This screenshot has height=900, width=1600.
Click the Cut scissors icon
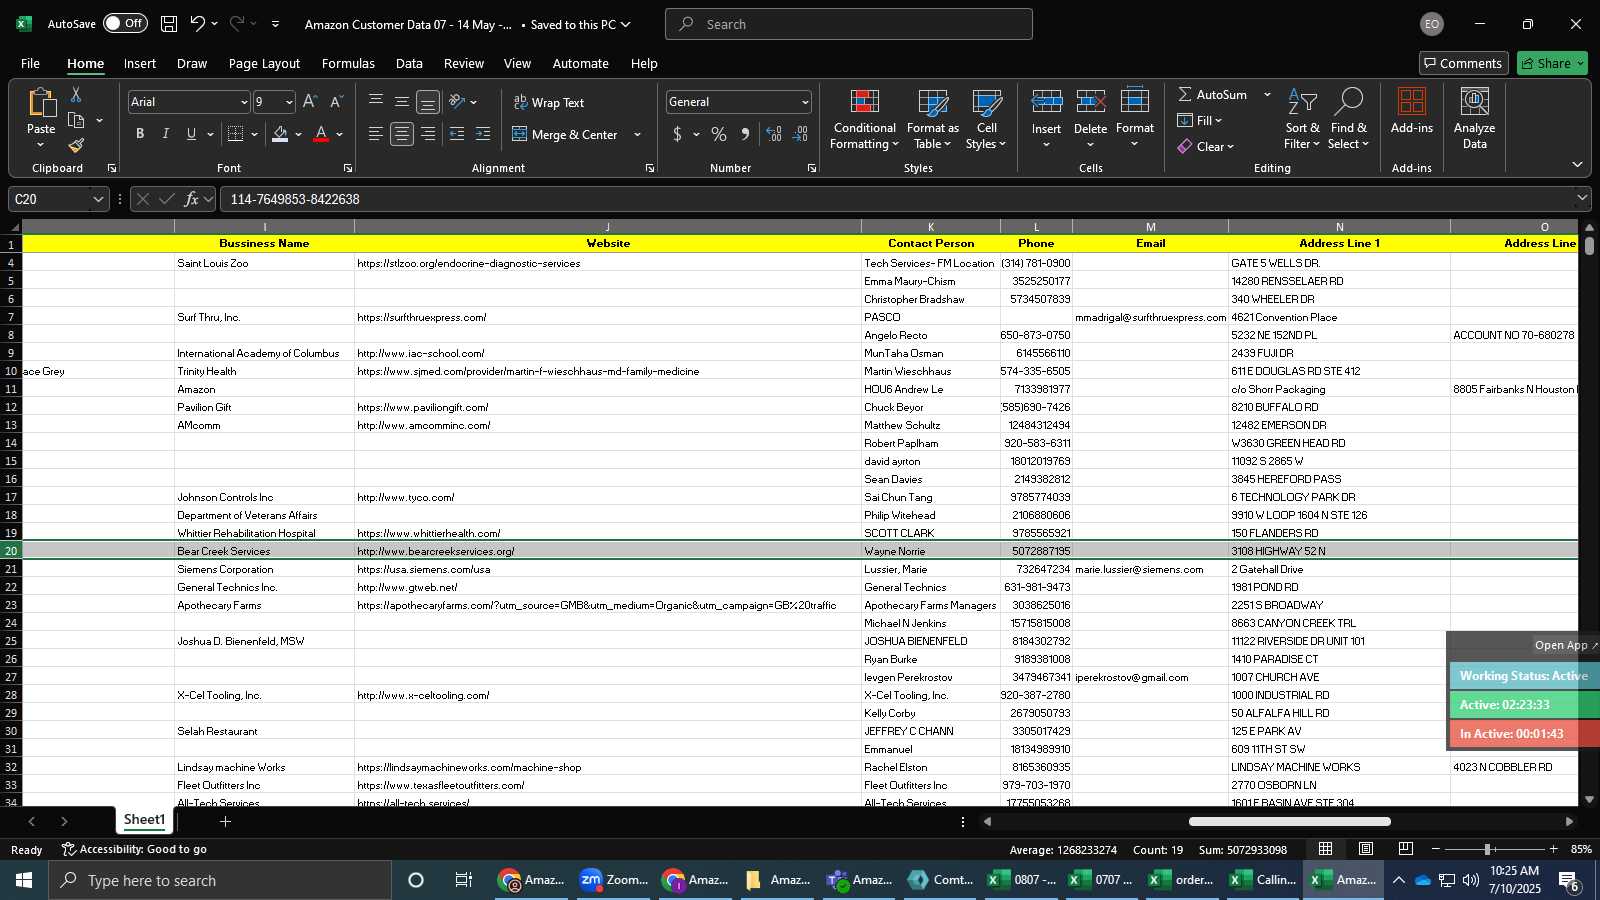click(x=76, y=94)
